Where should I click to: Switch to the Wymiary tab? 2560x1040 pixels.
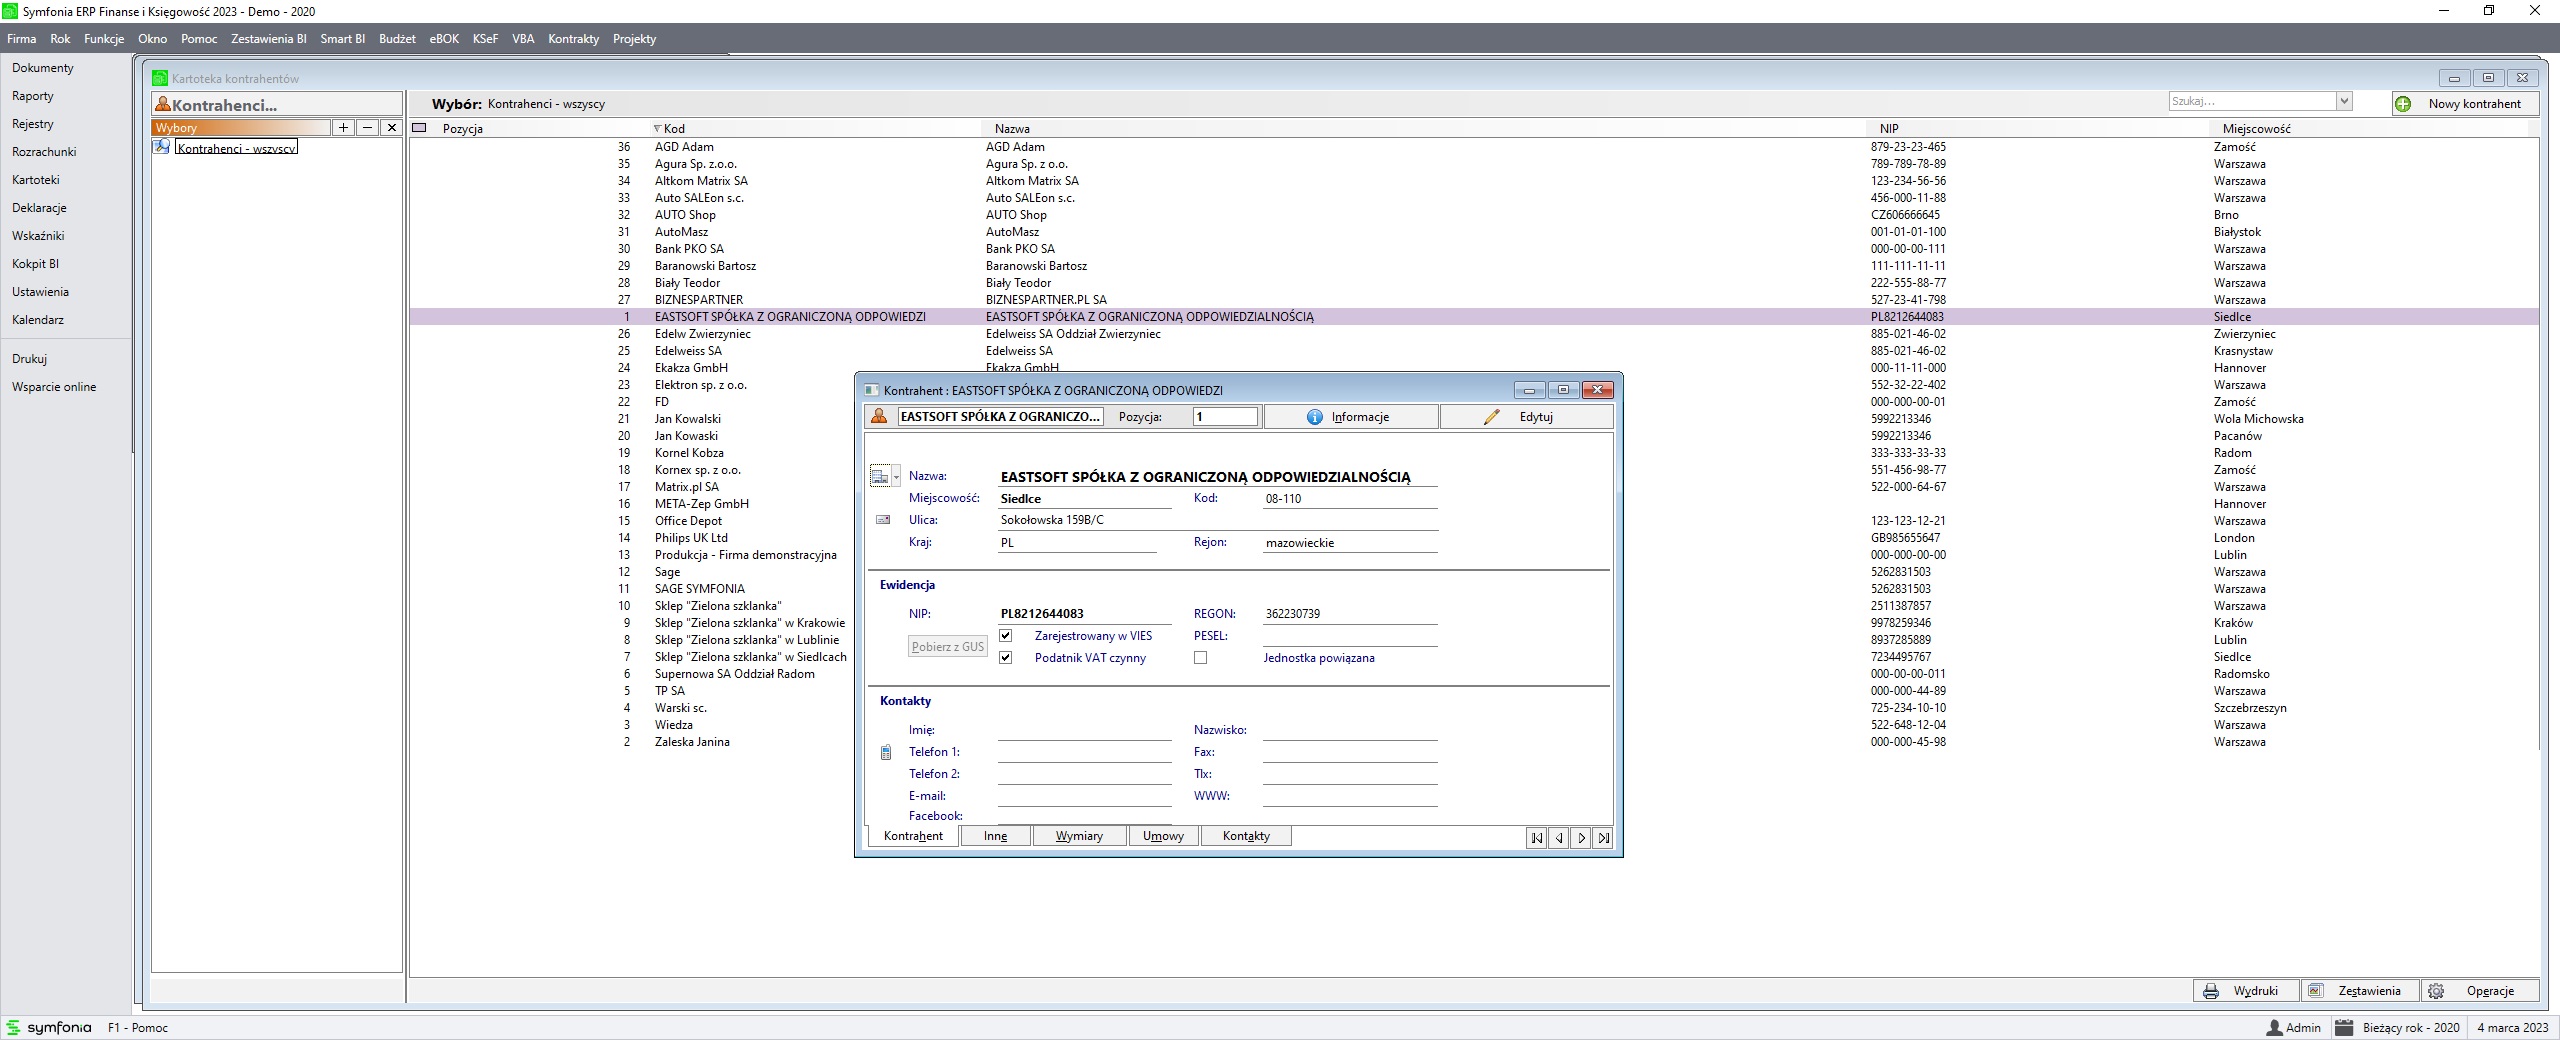point(1079,836)
